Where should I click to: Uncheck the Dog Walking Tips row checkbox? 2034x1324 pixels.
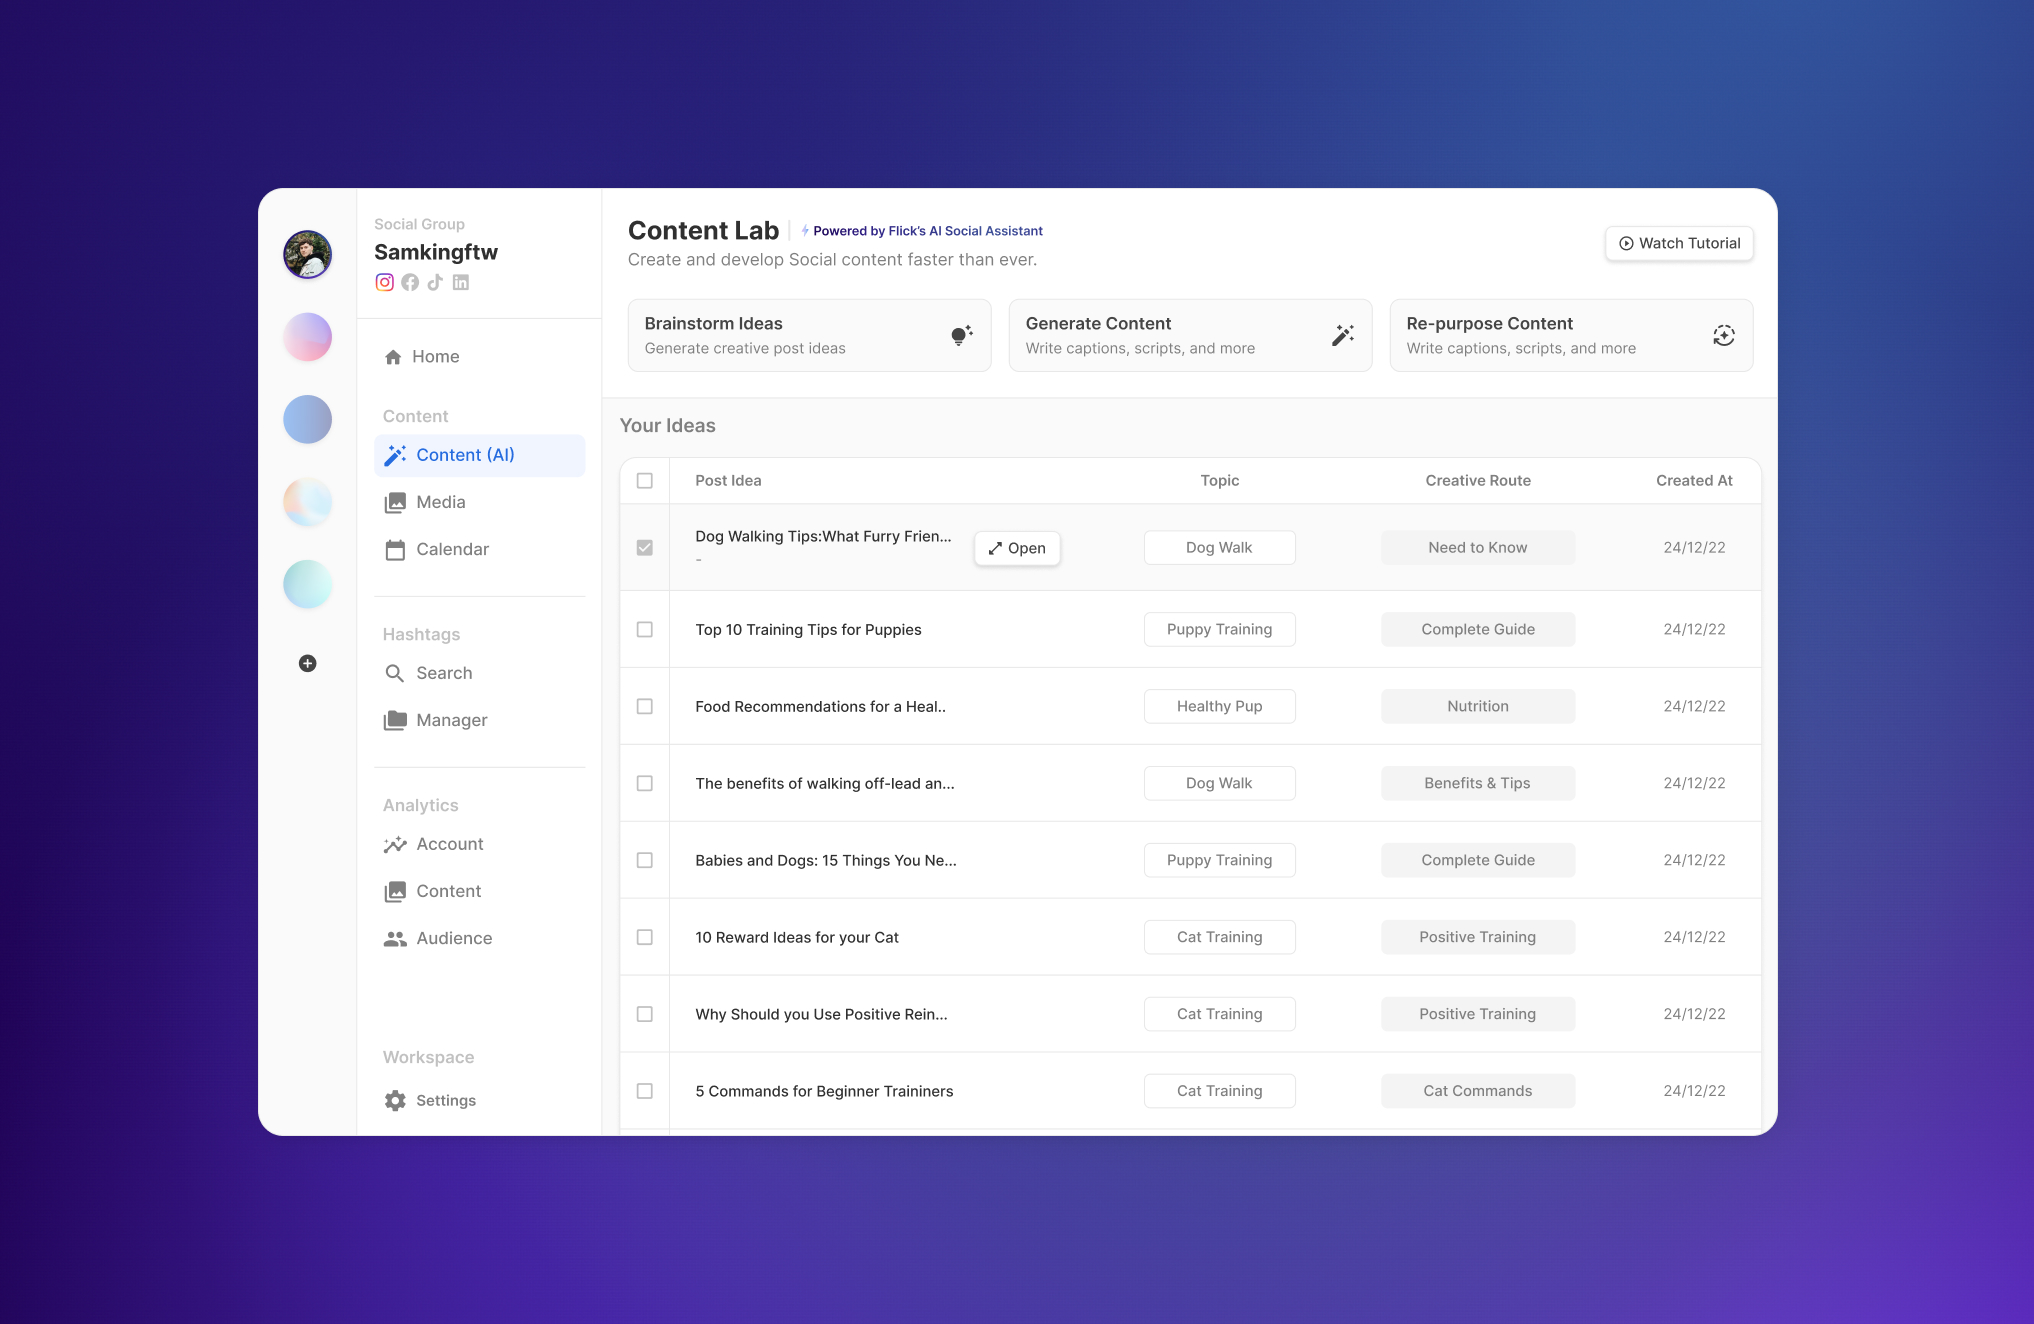(645, 548)
